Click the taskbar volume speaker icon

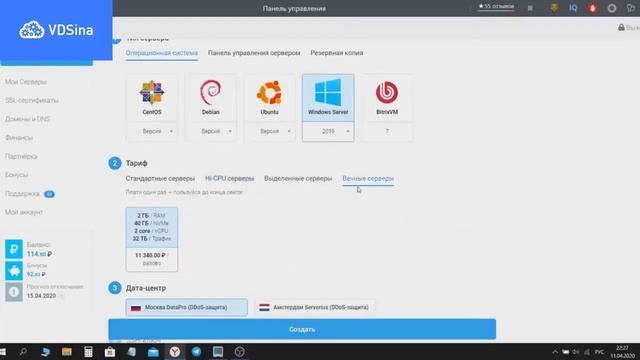[x=576, y=352]
